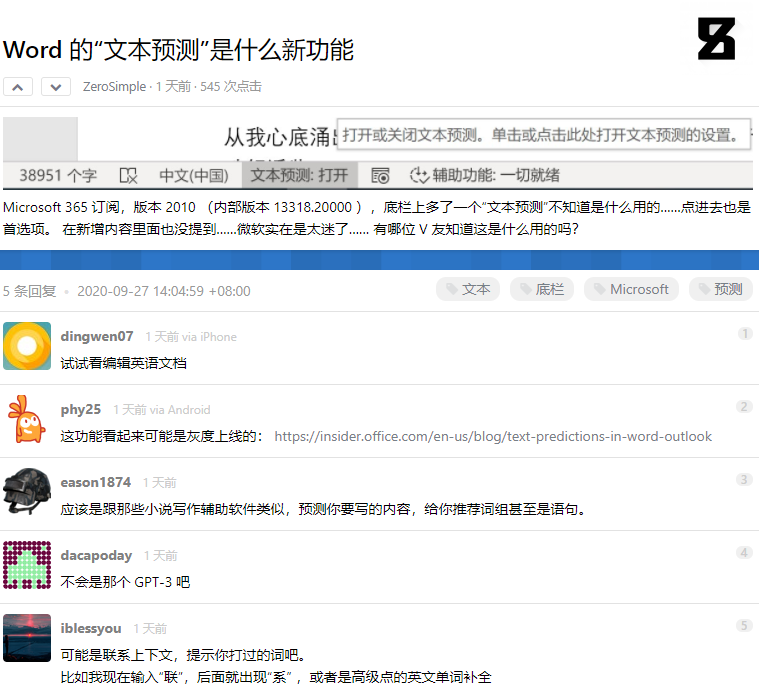Click the 5 条回复 reply count text
759x690 pixels.
click(x=30, y=291)
